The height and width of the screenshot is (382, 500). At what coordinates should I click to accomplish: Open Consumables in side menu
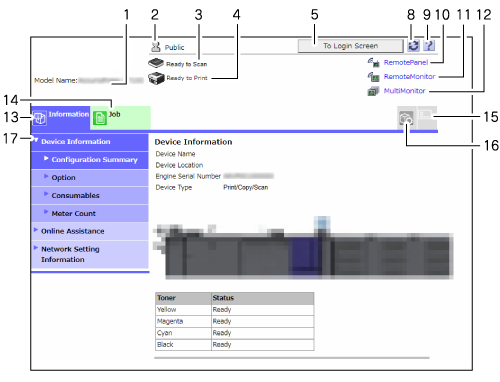(x=90, y=196)
